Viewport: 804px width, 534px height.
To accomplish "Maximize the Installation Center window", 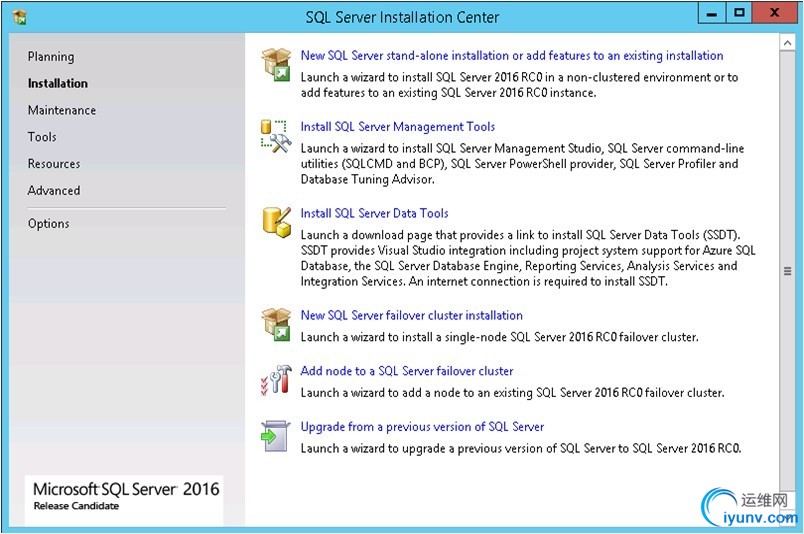I will (739, 13).
